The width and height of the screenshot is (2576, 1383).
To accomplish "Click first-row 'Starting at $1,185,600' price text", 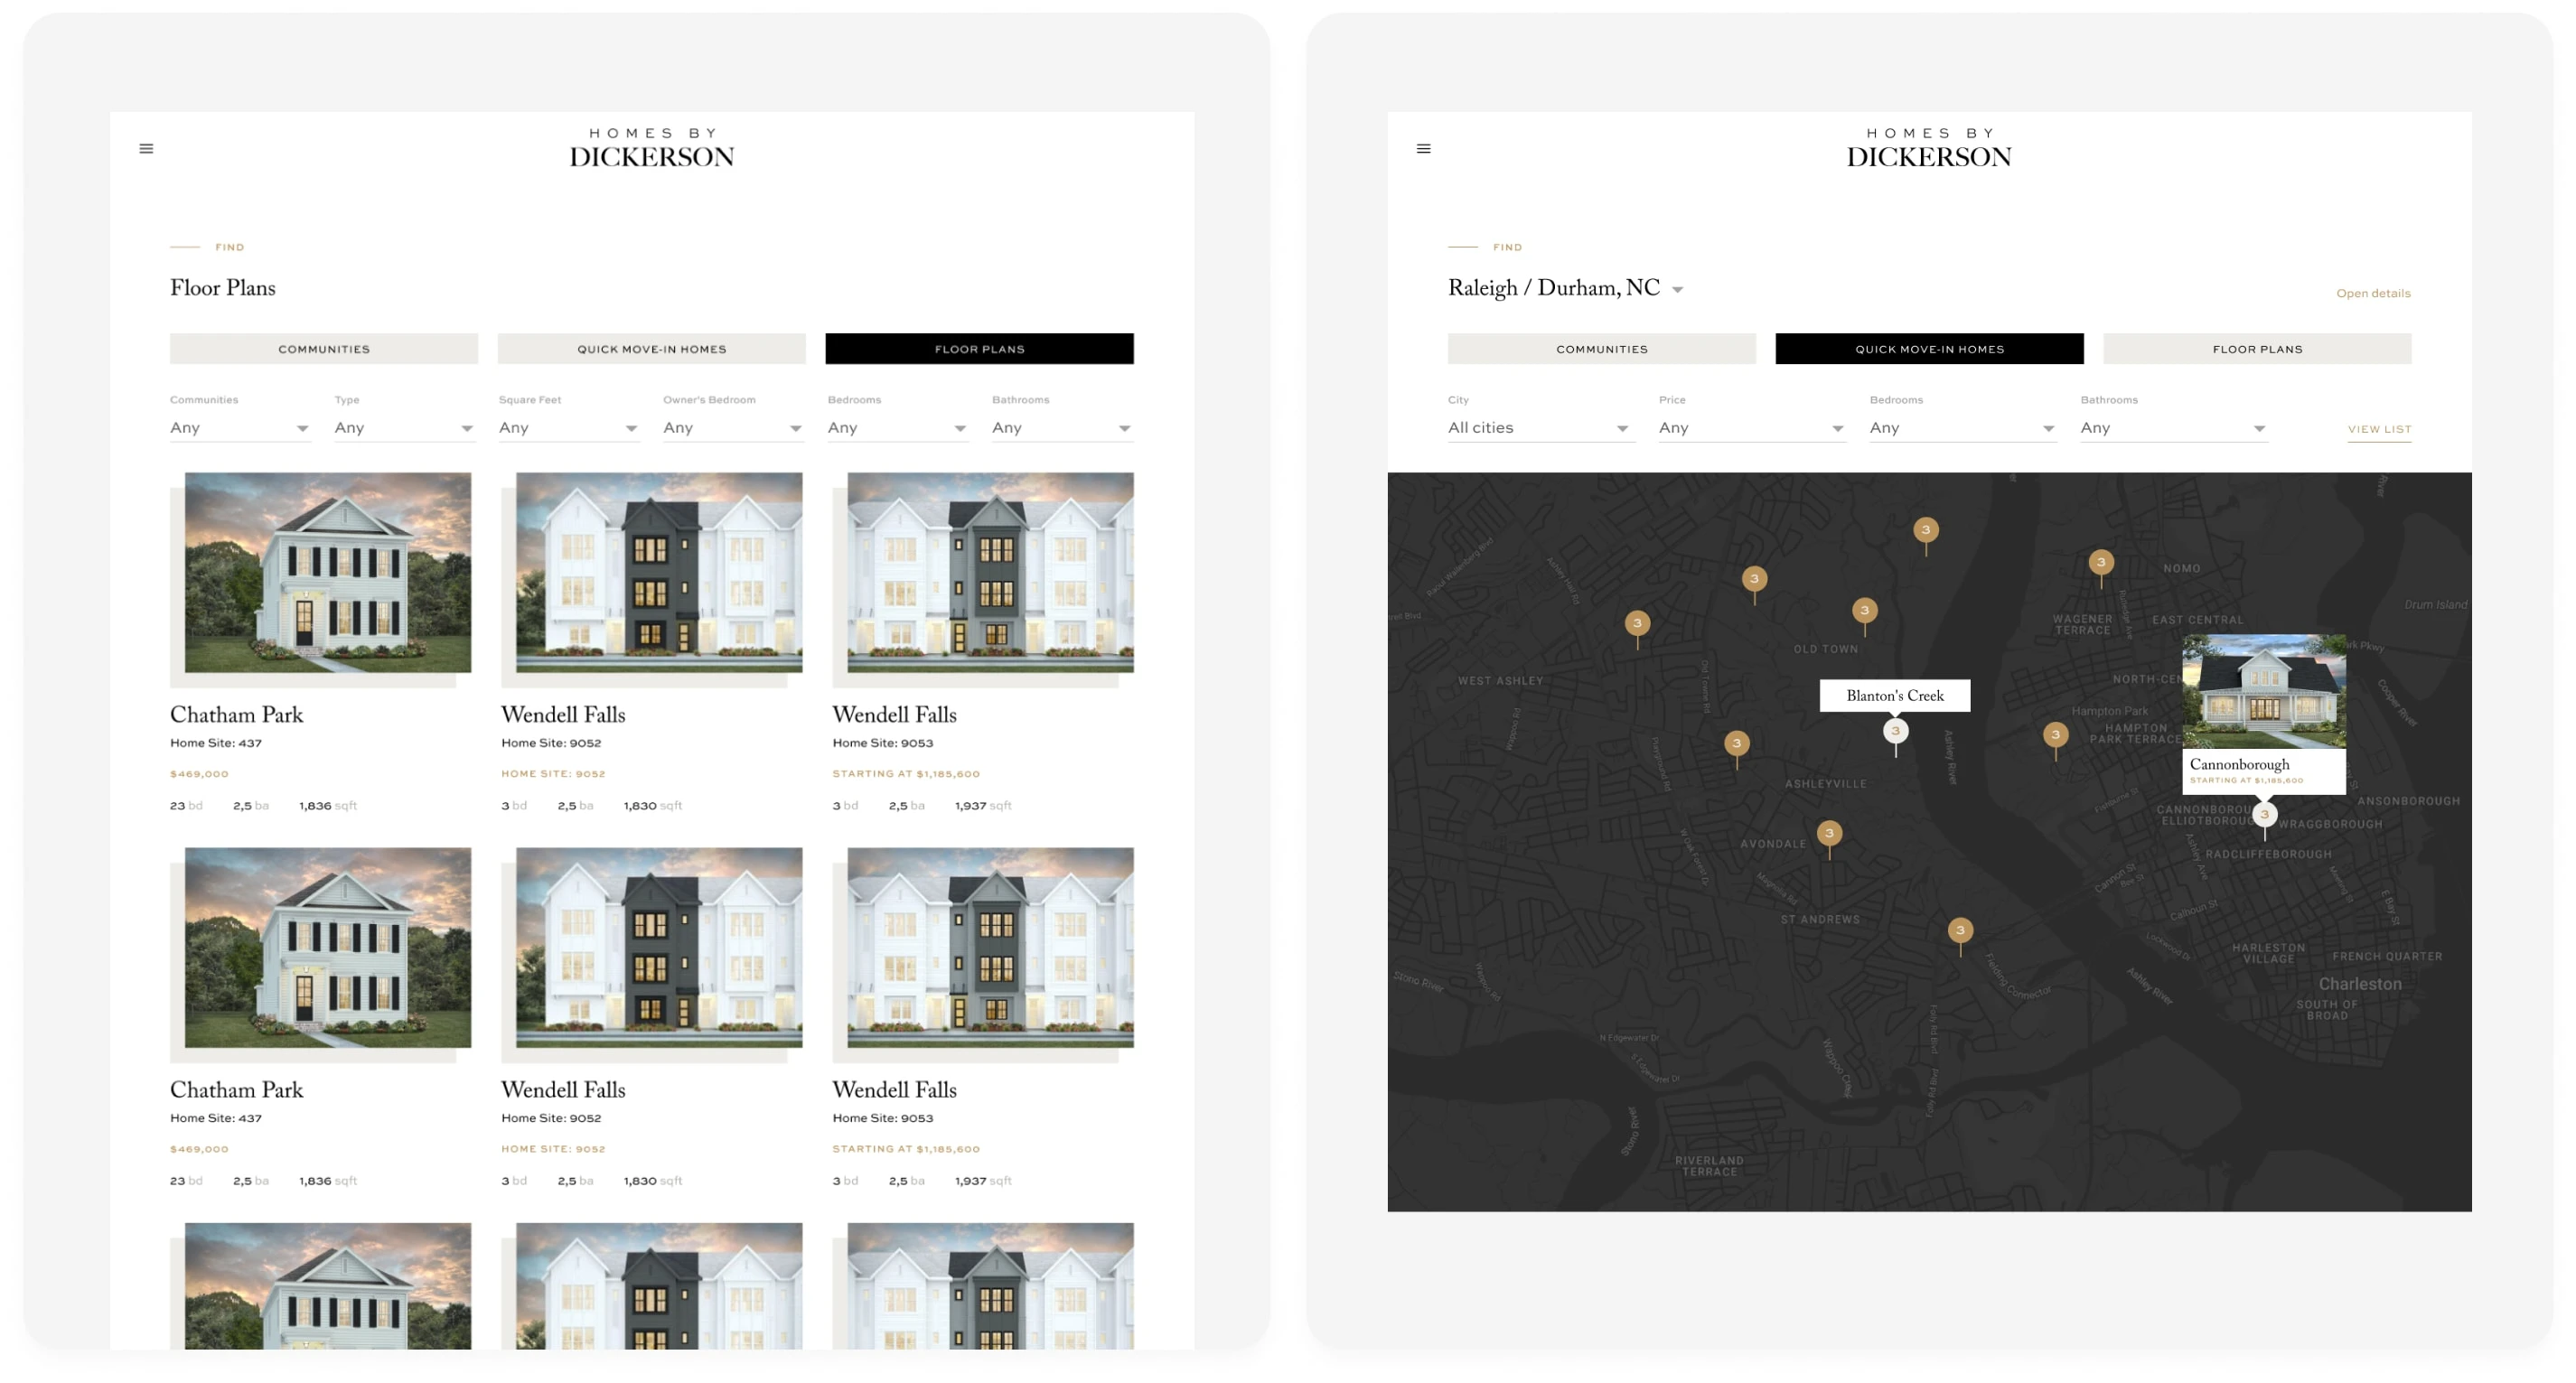I will 906,774.
